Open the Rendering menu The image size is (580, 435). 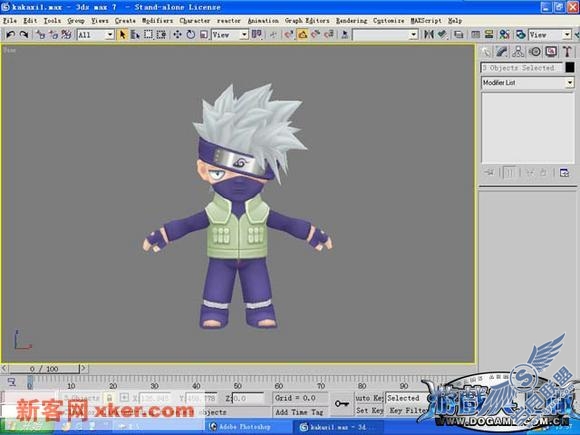pos(351,21)
